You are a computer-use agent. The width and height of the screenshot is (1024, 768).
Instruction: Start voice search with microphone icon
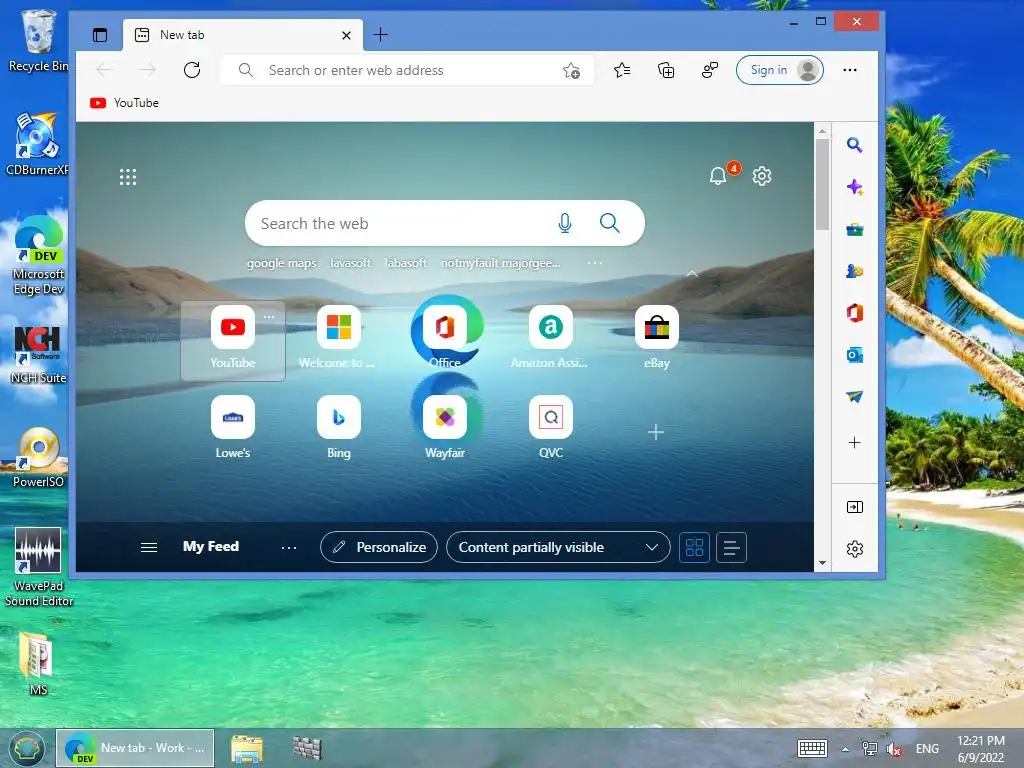point(565,223)
